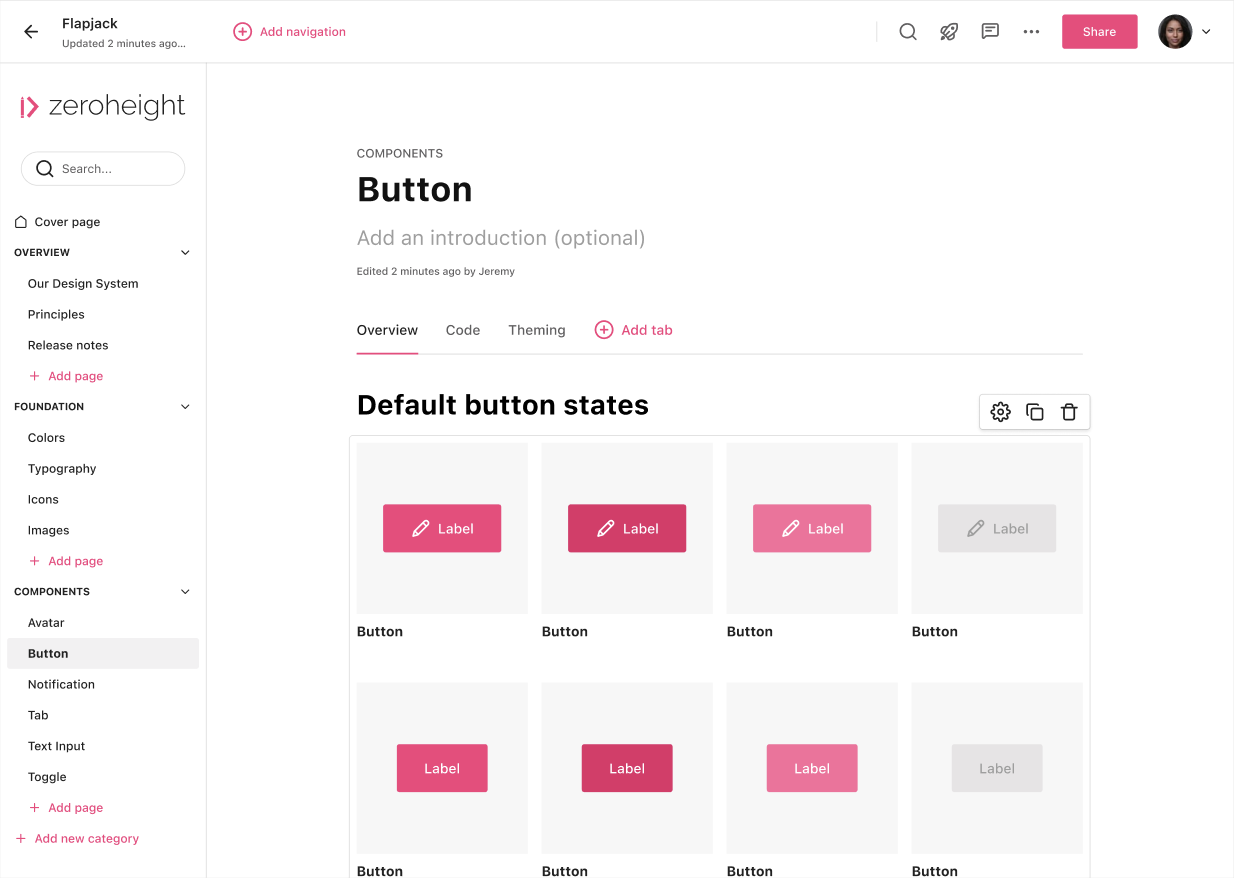Click the pink Share button
1234x878 pixels.
point(1099,32)
